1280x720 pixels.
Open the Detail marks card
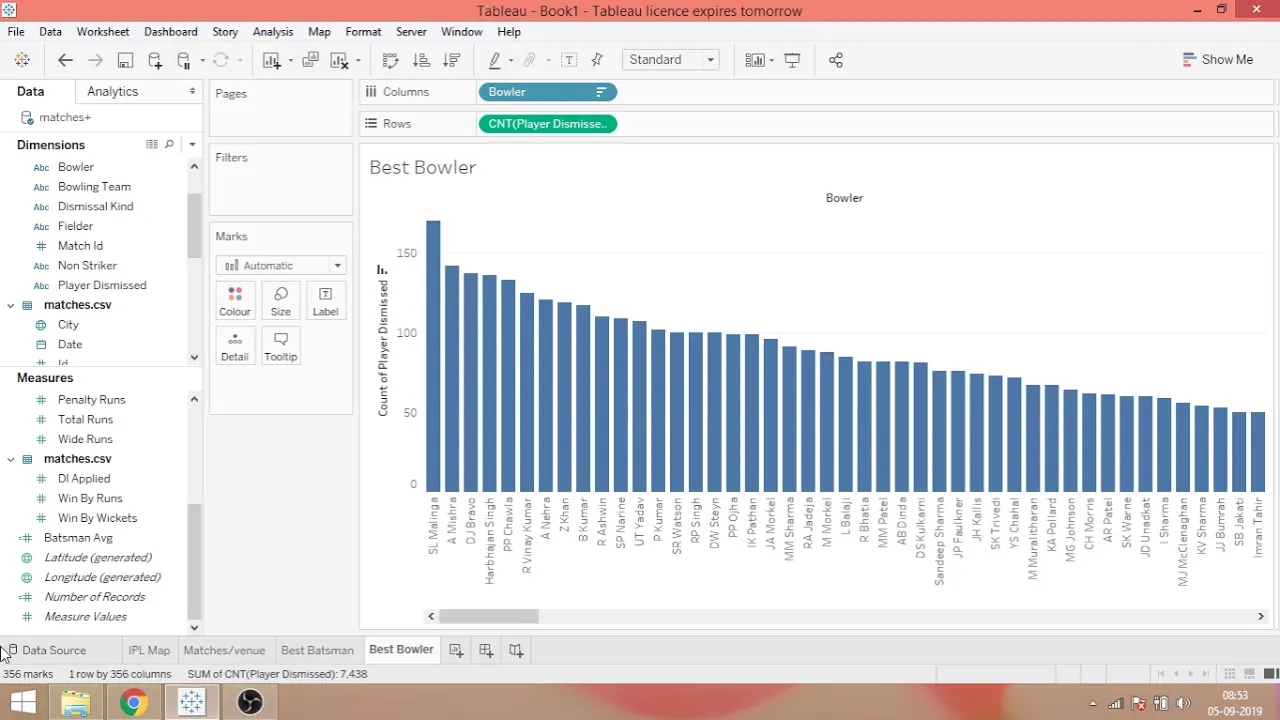coord(235,345)
